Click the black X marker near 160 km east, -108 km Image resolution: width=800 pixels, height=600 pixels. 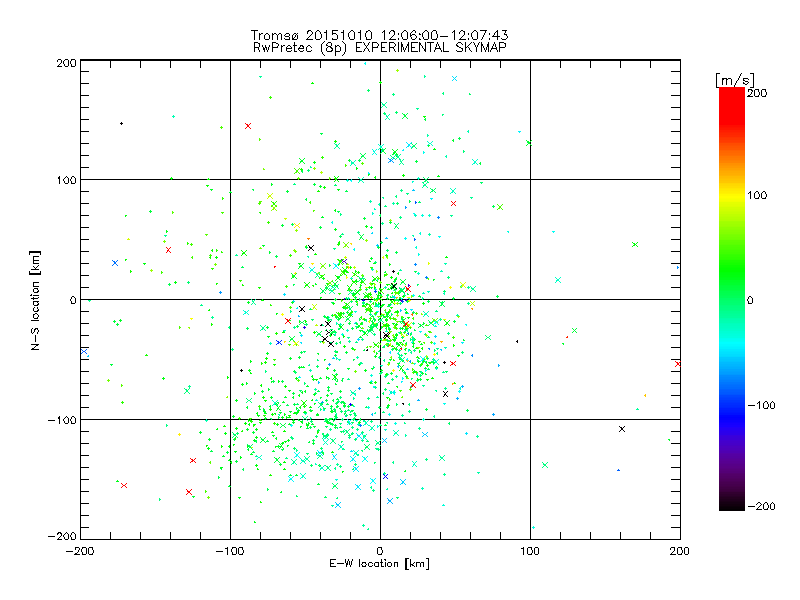coord(622,429)
